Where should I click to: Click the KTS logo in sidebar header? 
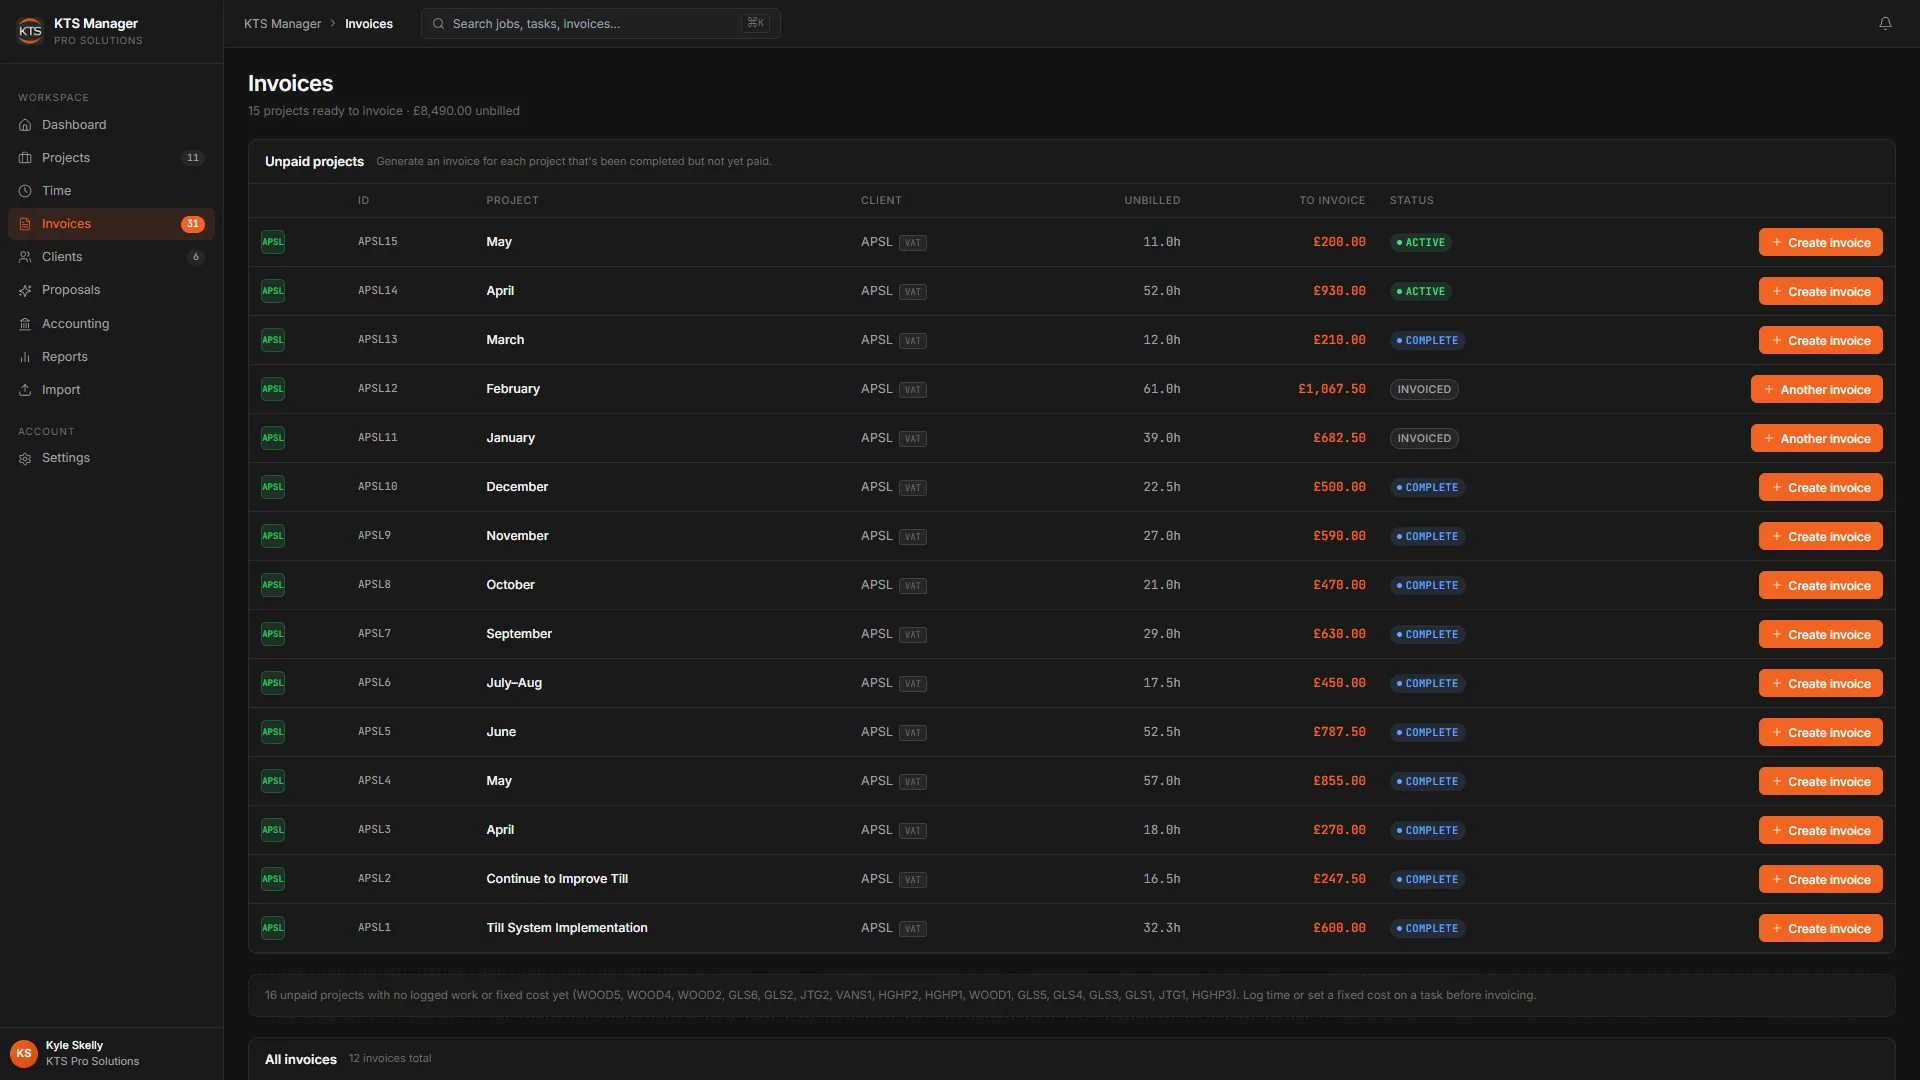pyautogui.click(x=30, y=31)
